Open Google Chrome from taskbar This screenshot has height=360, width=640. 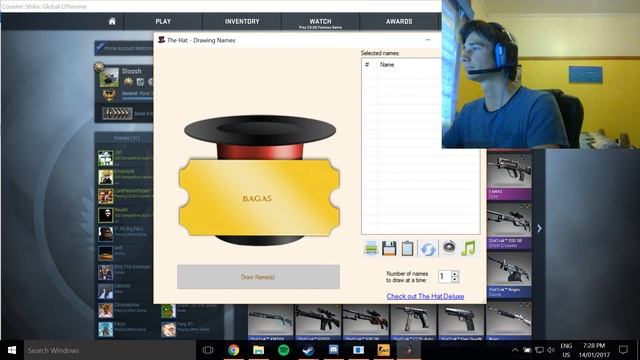(x=233, y=350)
